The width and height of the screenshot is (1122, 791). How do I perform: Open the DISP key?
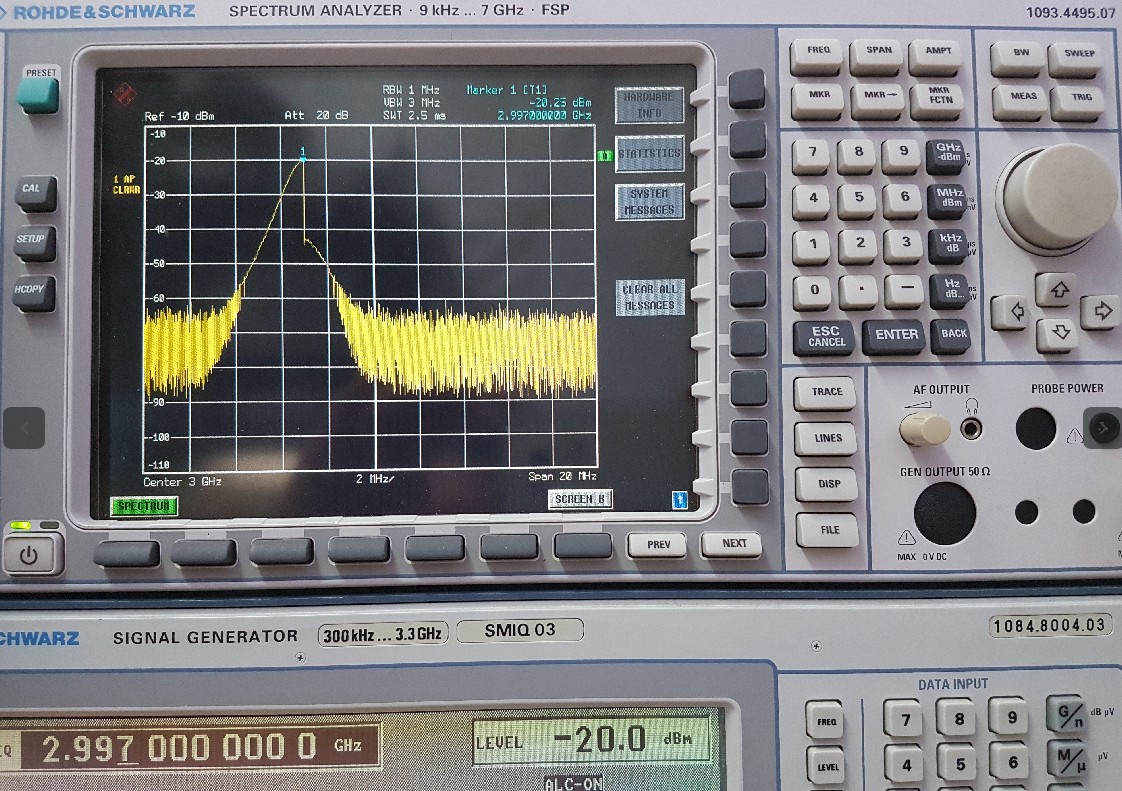[827, 487]
